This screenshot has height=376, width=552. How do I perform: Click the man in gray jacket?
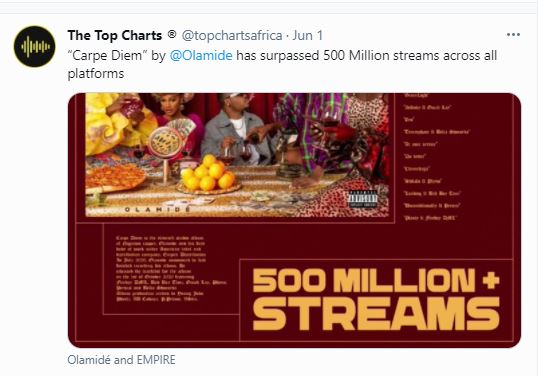click(x=237, y=129)
